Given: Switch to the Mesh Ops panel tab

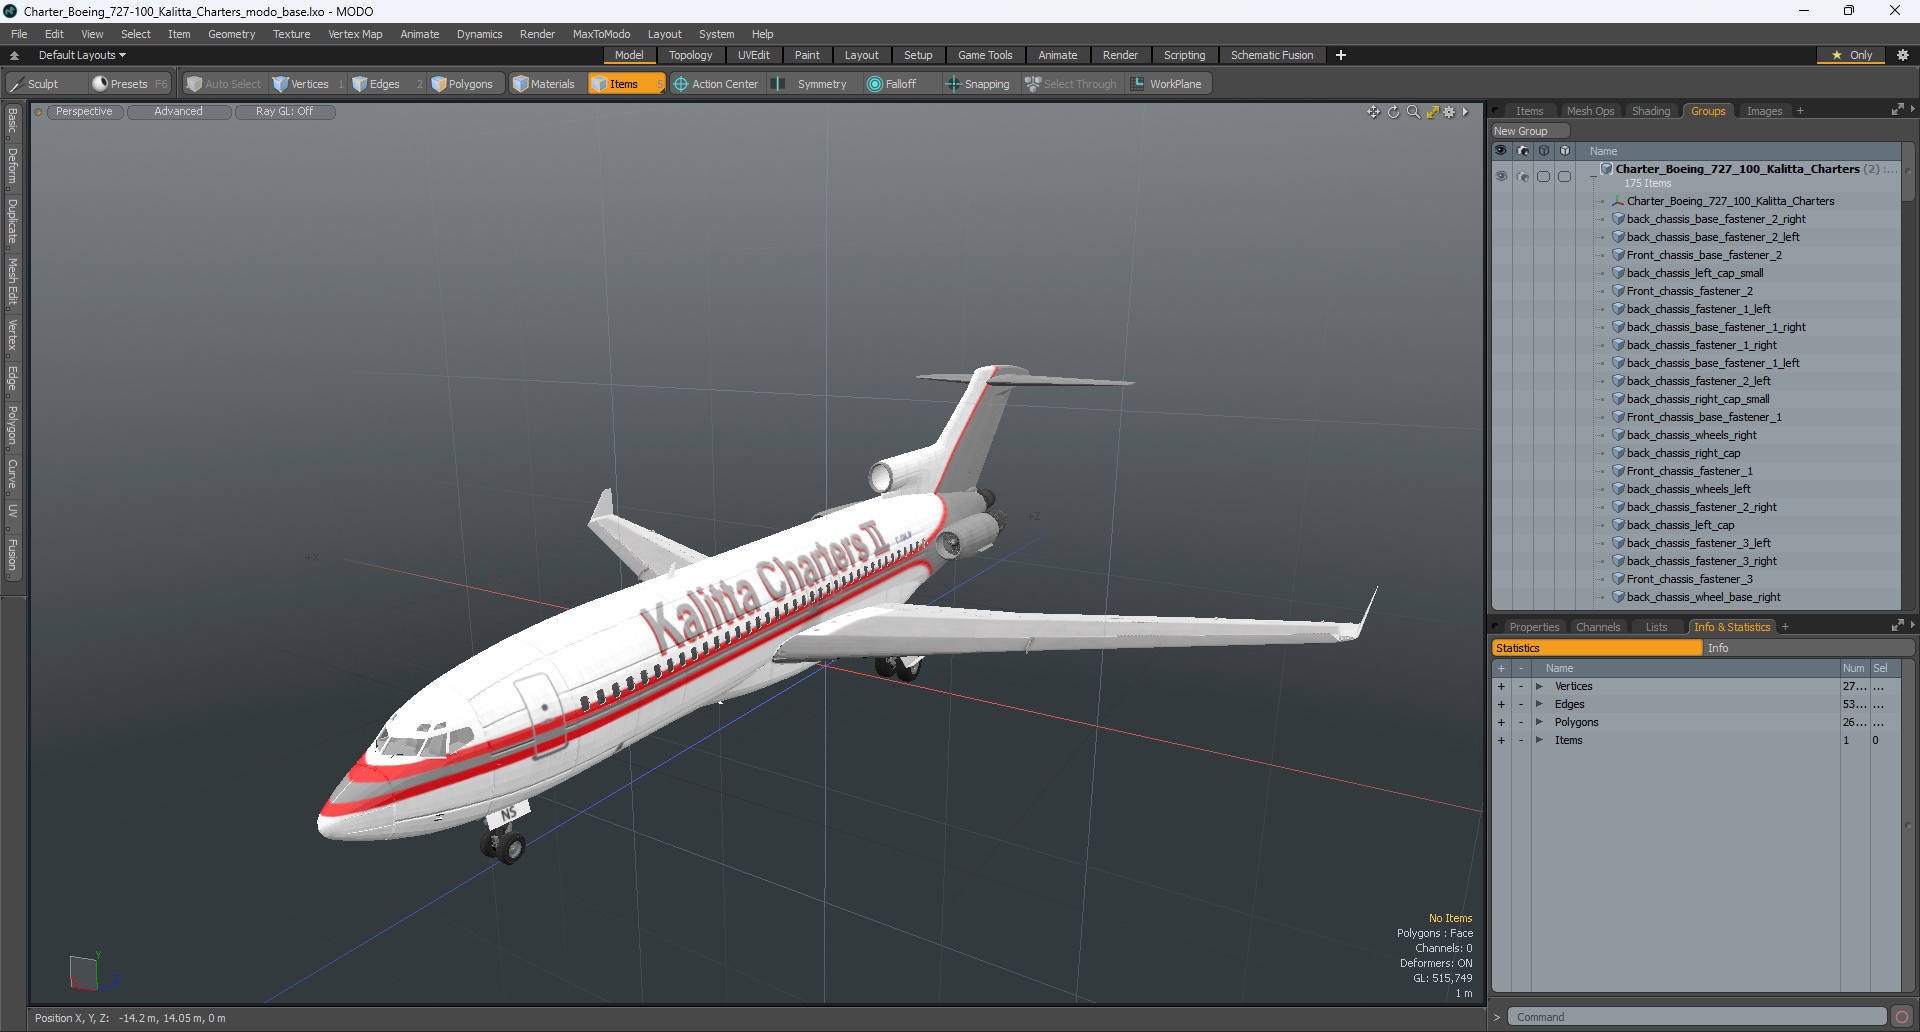Looking at the screenshot, I should click(x=1590, y=111).
